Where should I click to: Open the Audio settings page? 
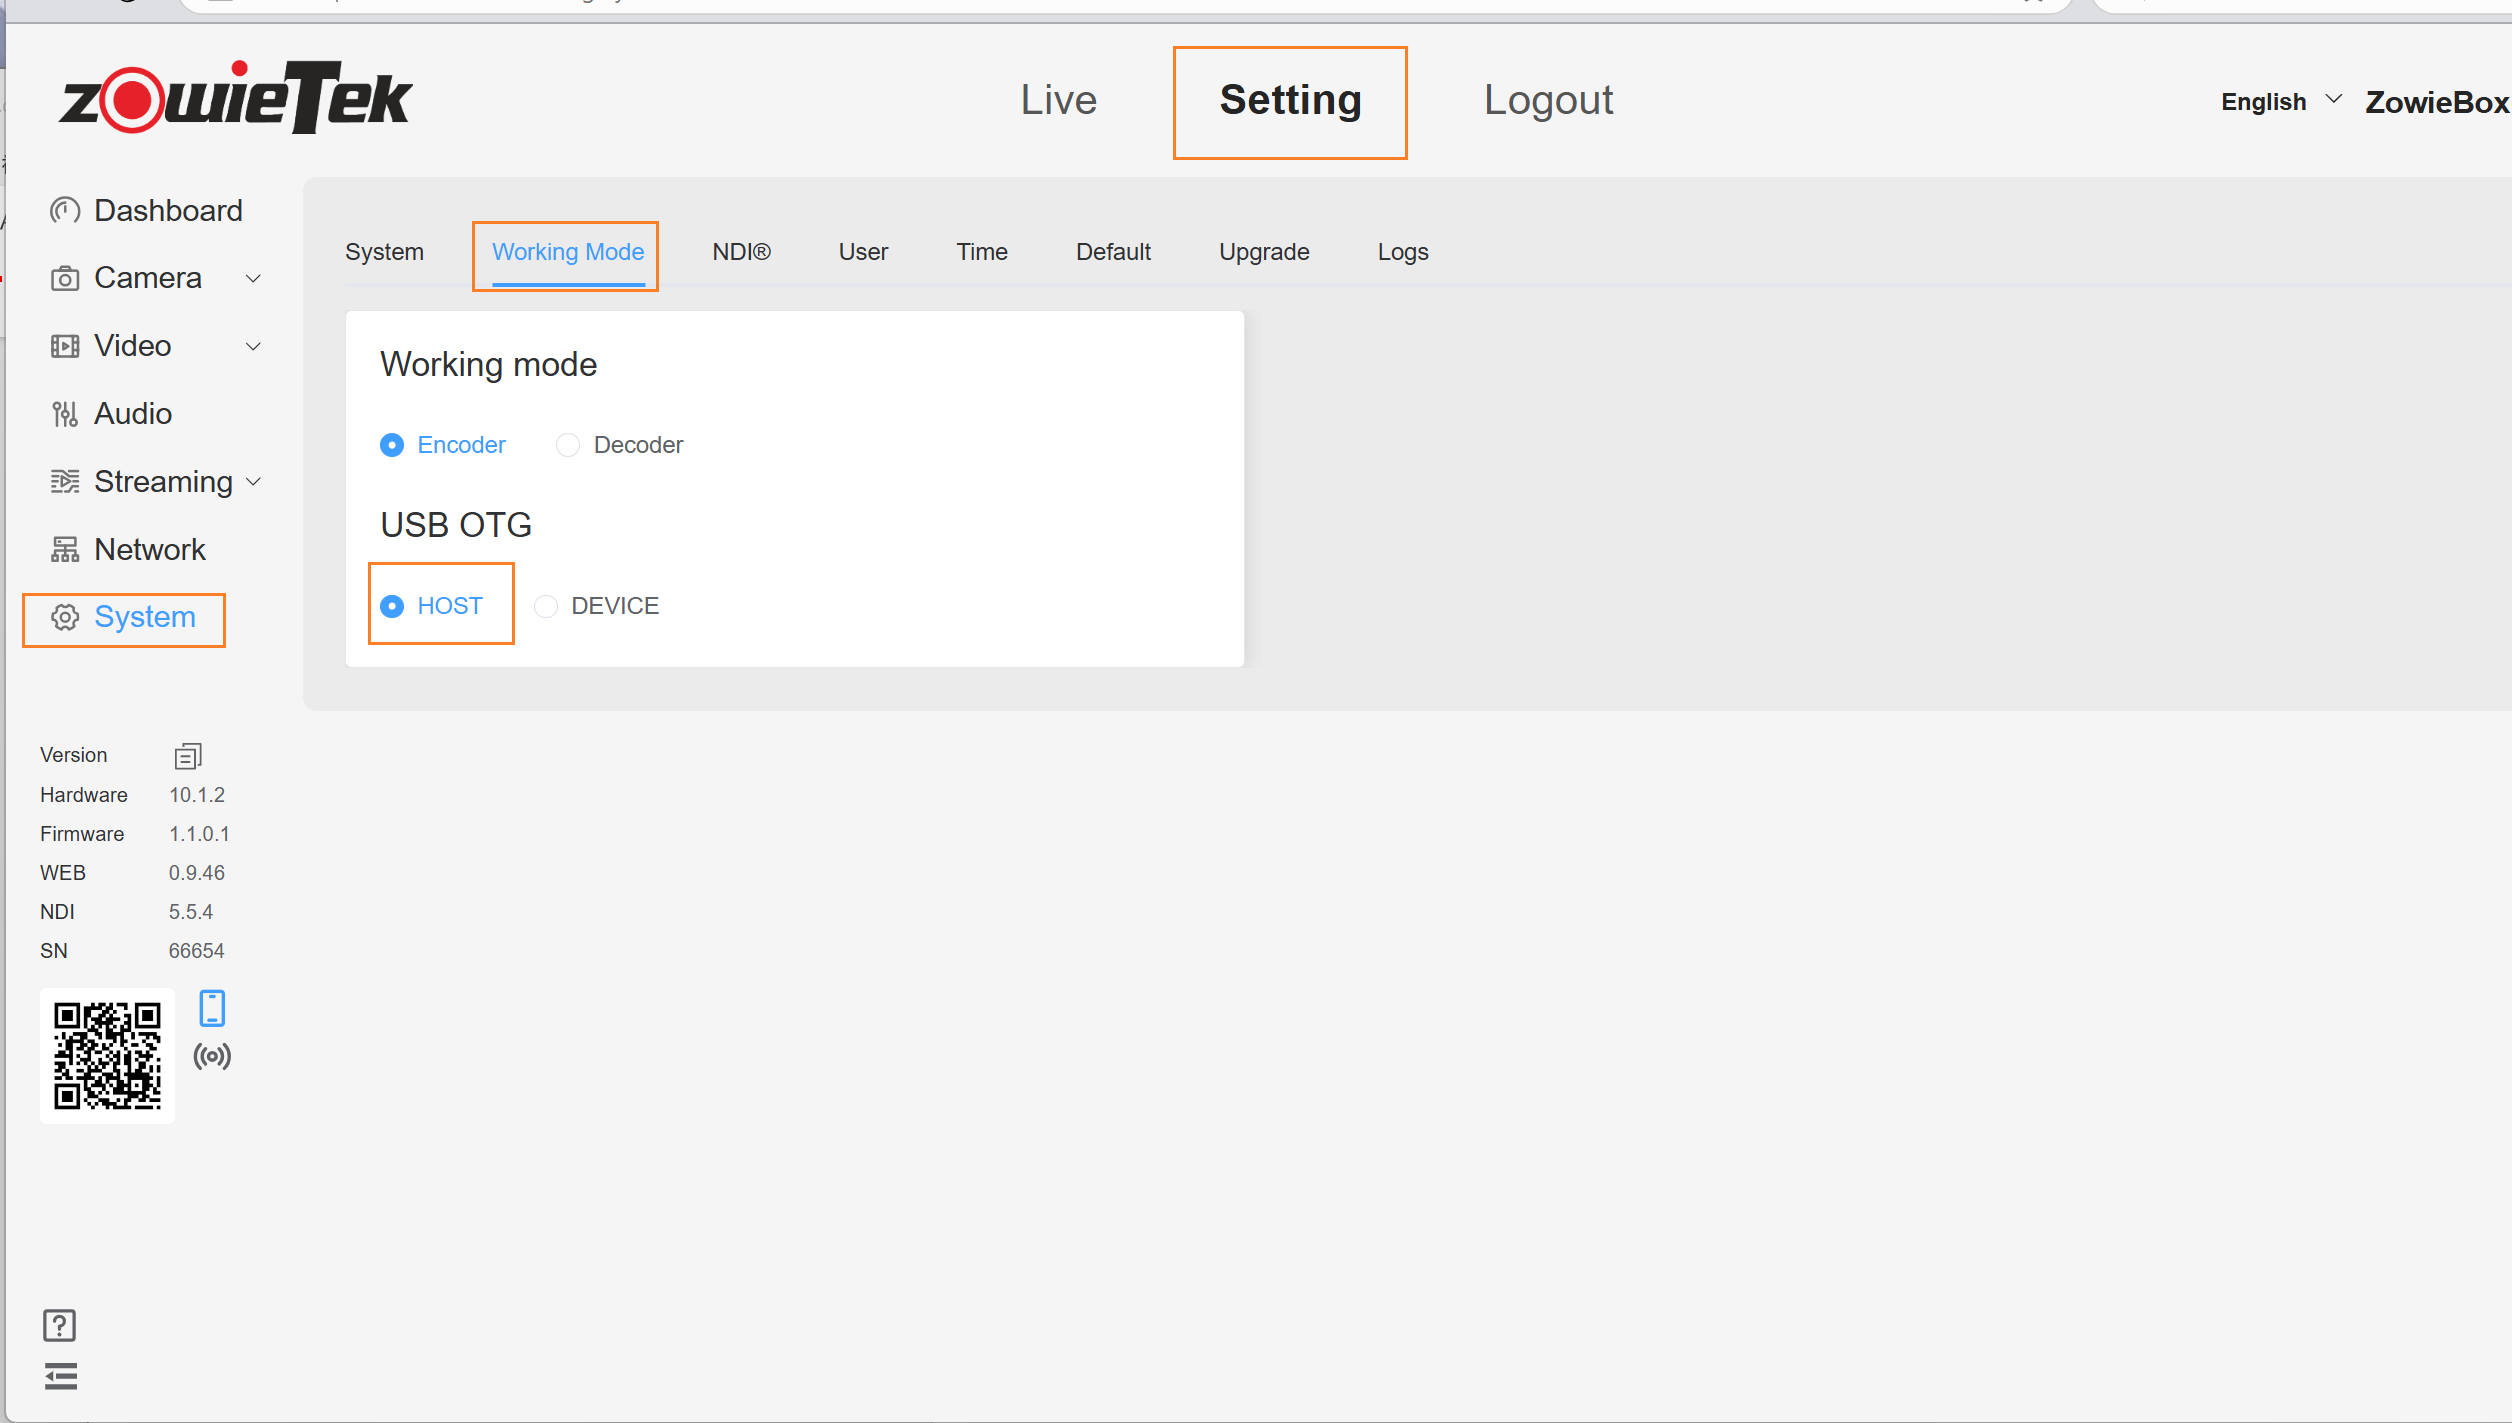click(x=133, y=414)
